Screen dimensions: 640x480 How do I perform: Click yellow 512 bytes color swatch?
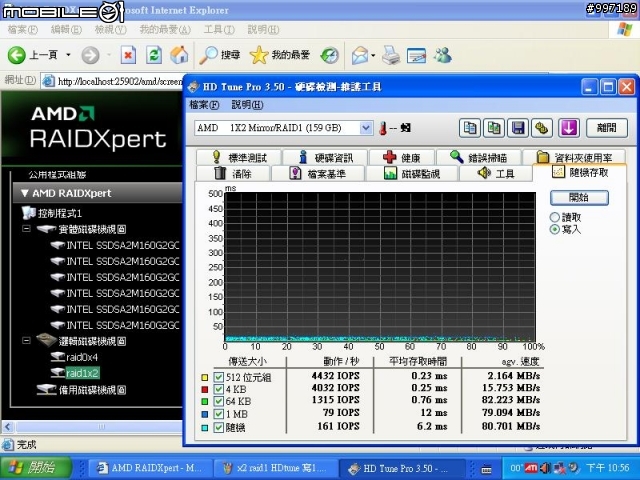pos(205,378)
